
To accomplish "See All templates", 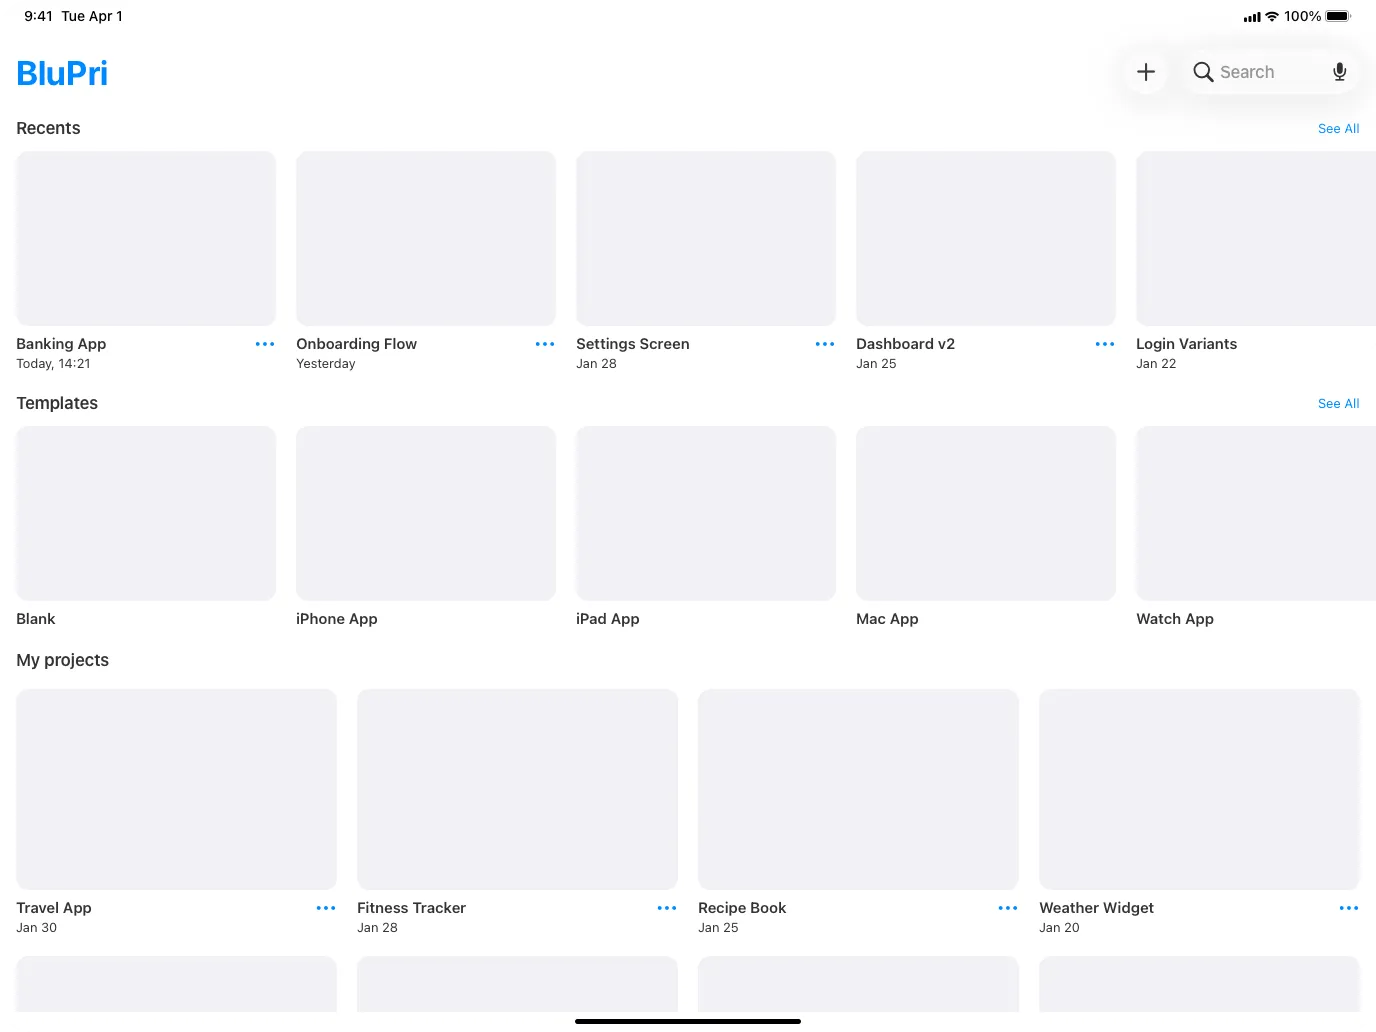I will pos(1338,403).
